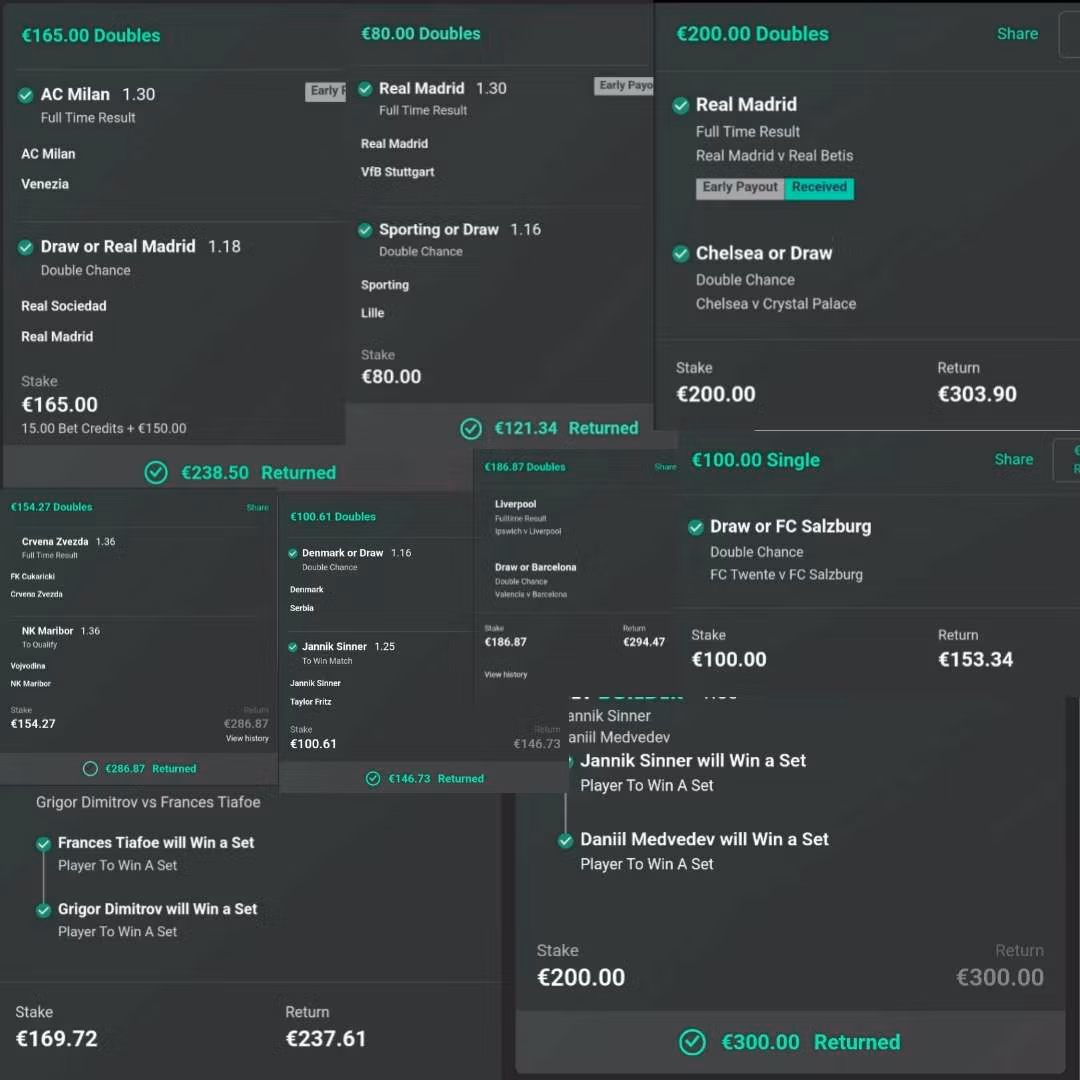Click the €153.34 return amount
Screen dimensions: 1080x1080
(975, 660)
